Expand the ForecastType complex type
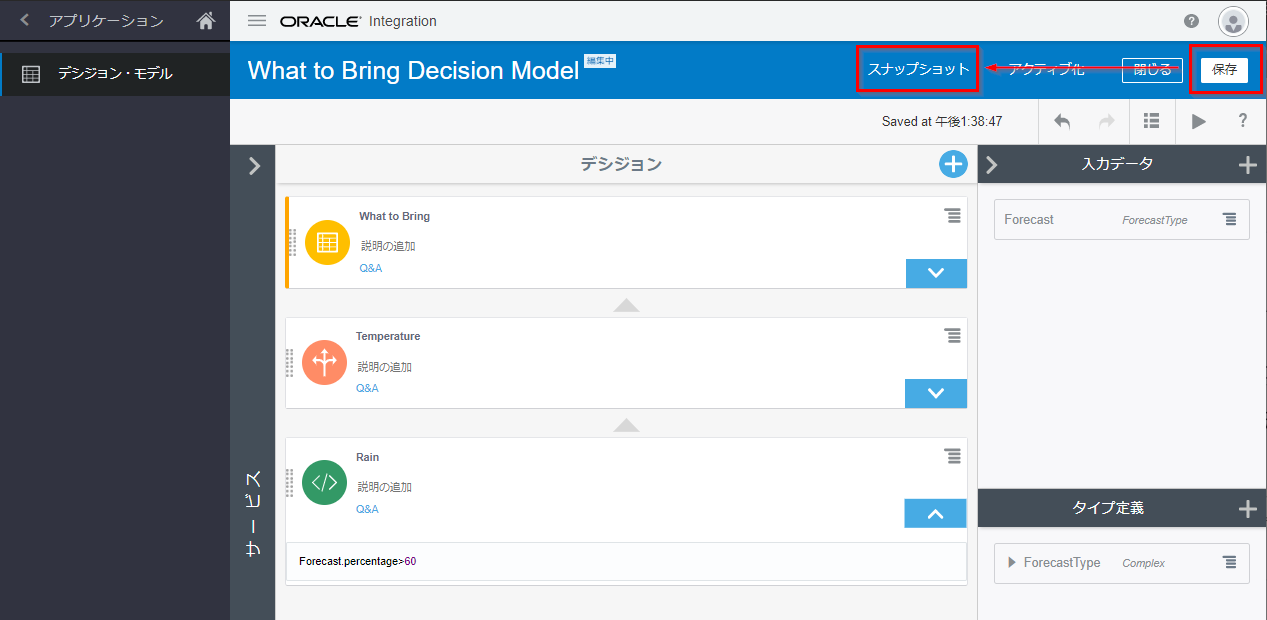The width and height of the screenshot is (1267, 620). click(x=1012, y=563)
